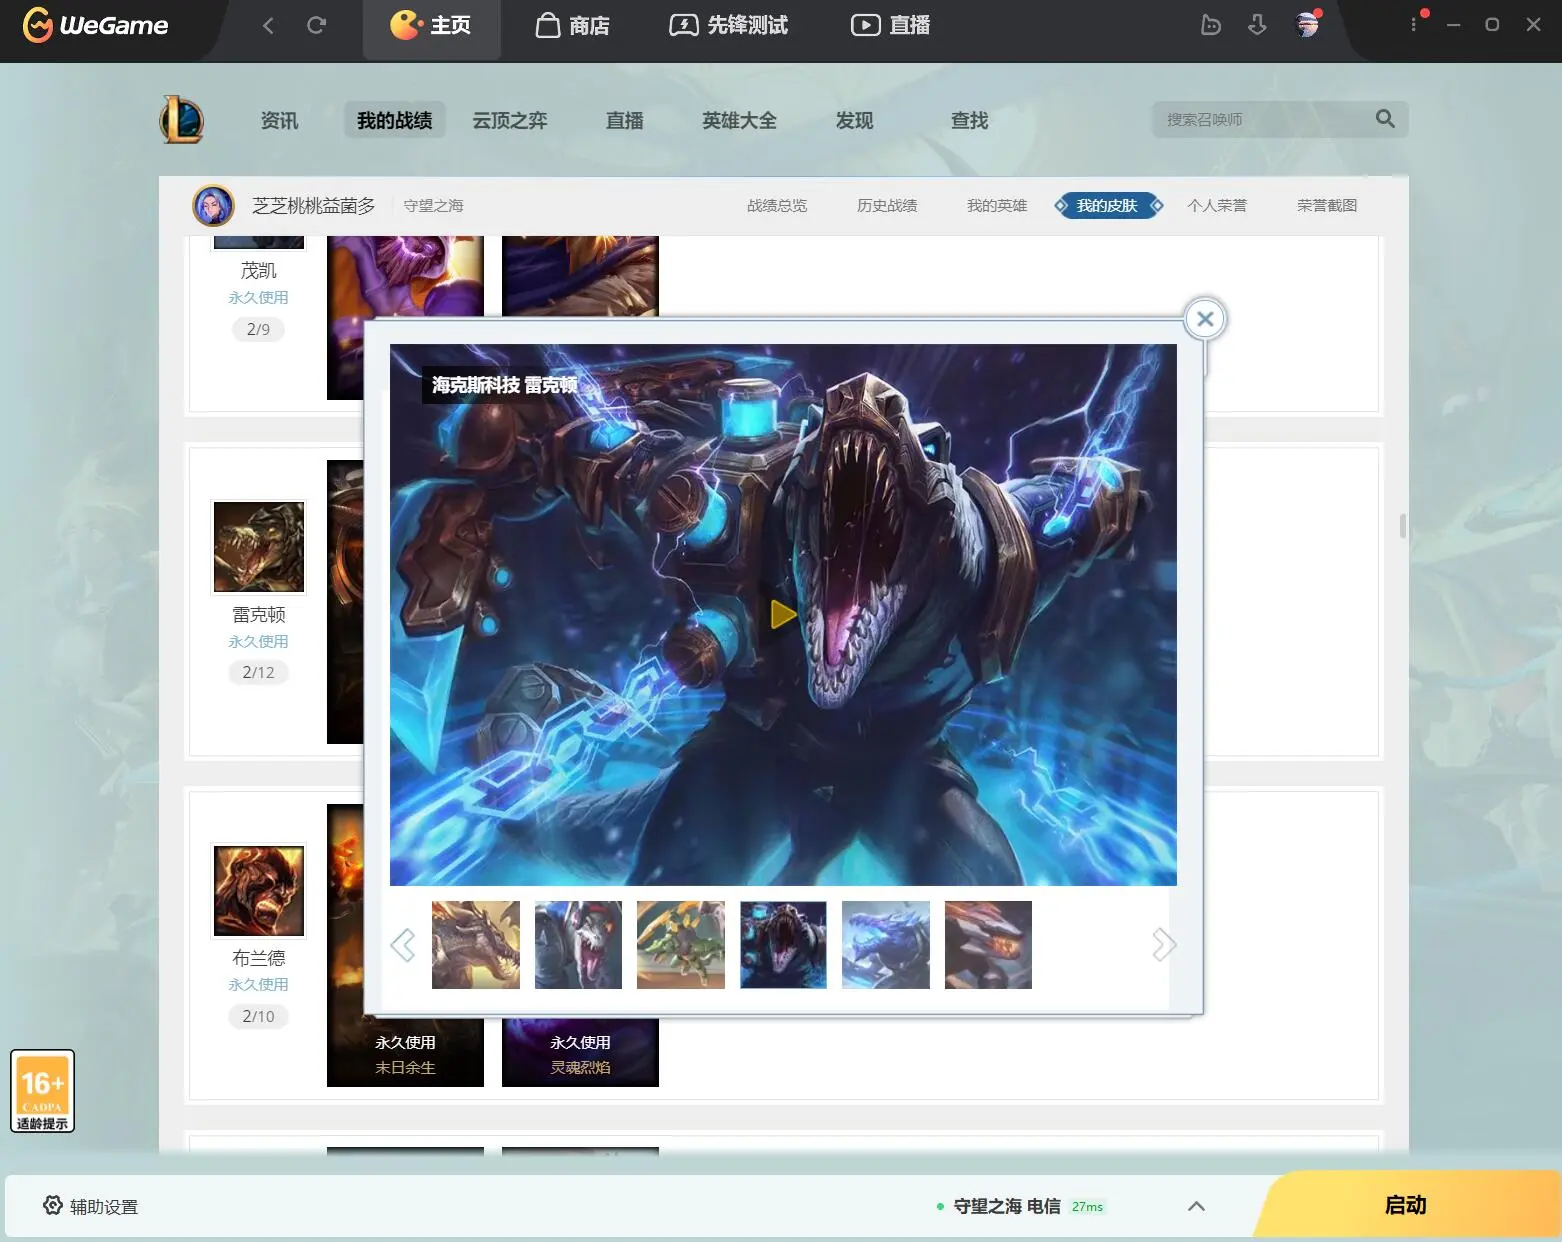Switch to the 我的皮肤 tab

click(x=1108, y=206)
